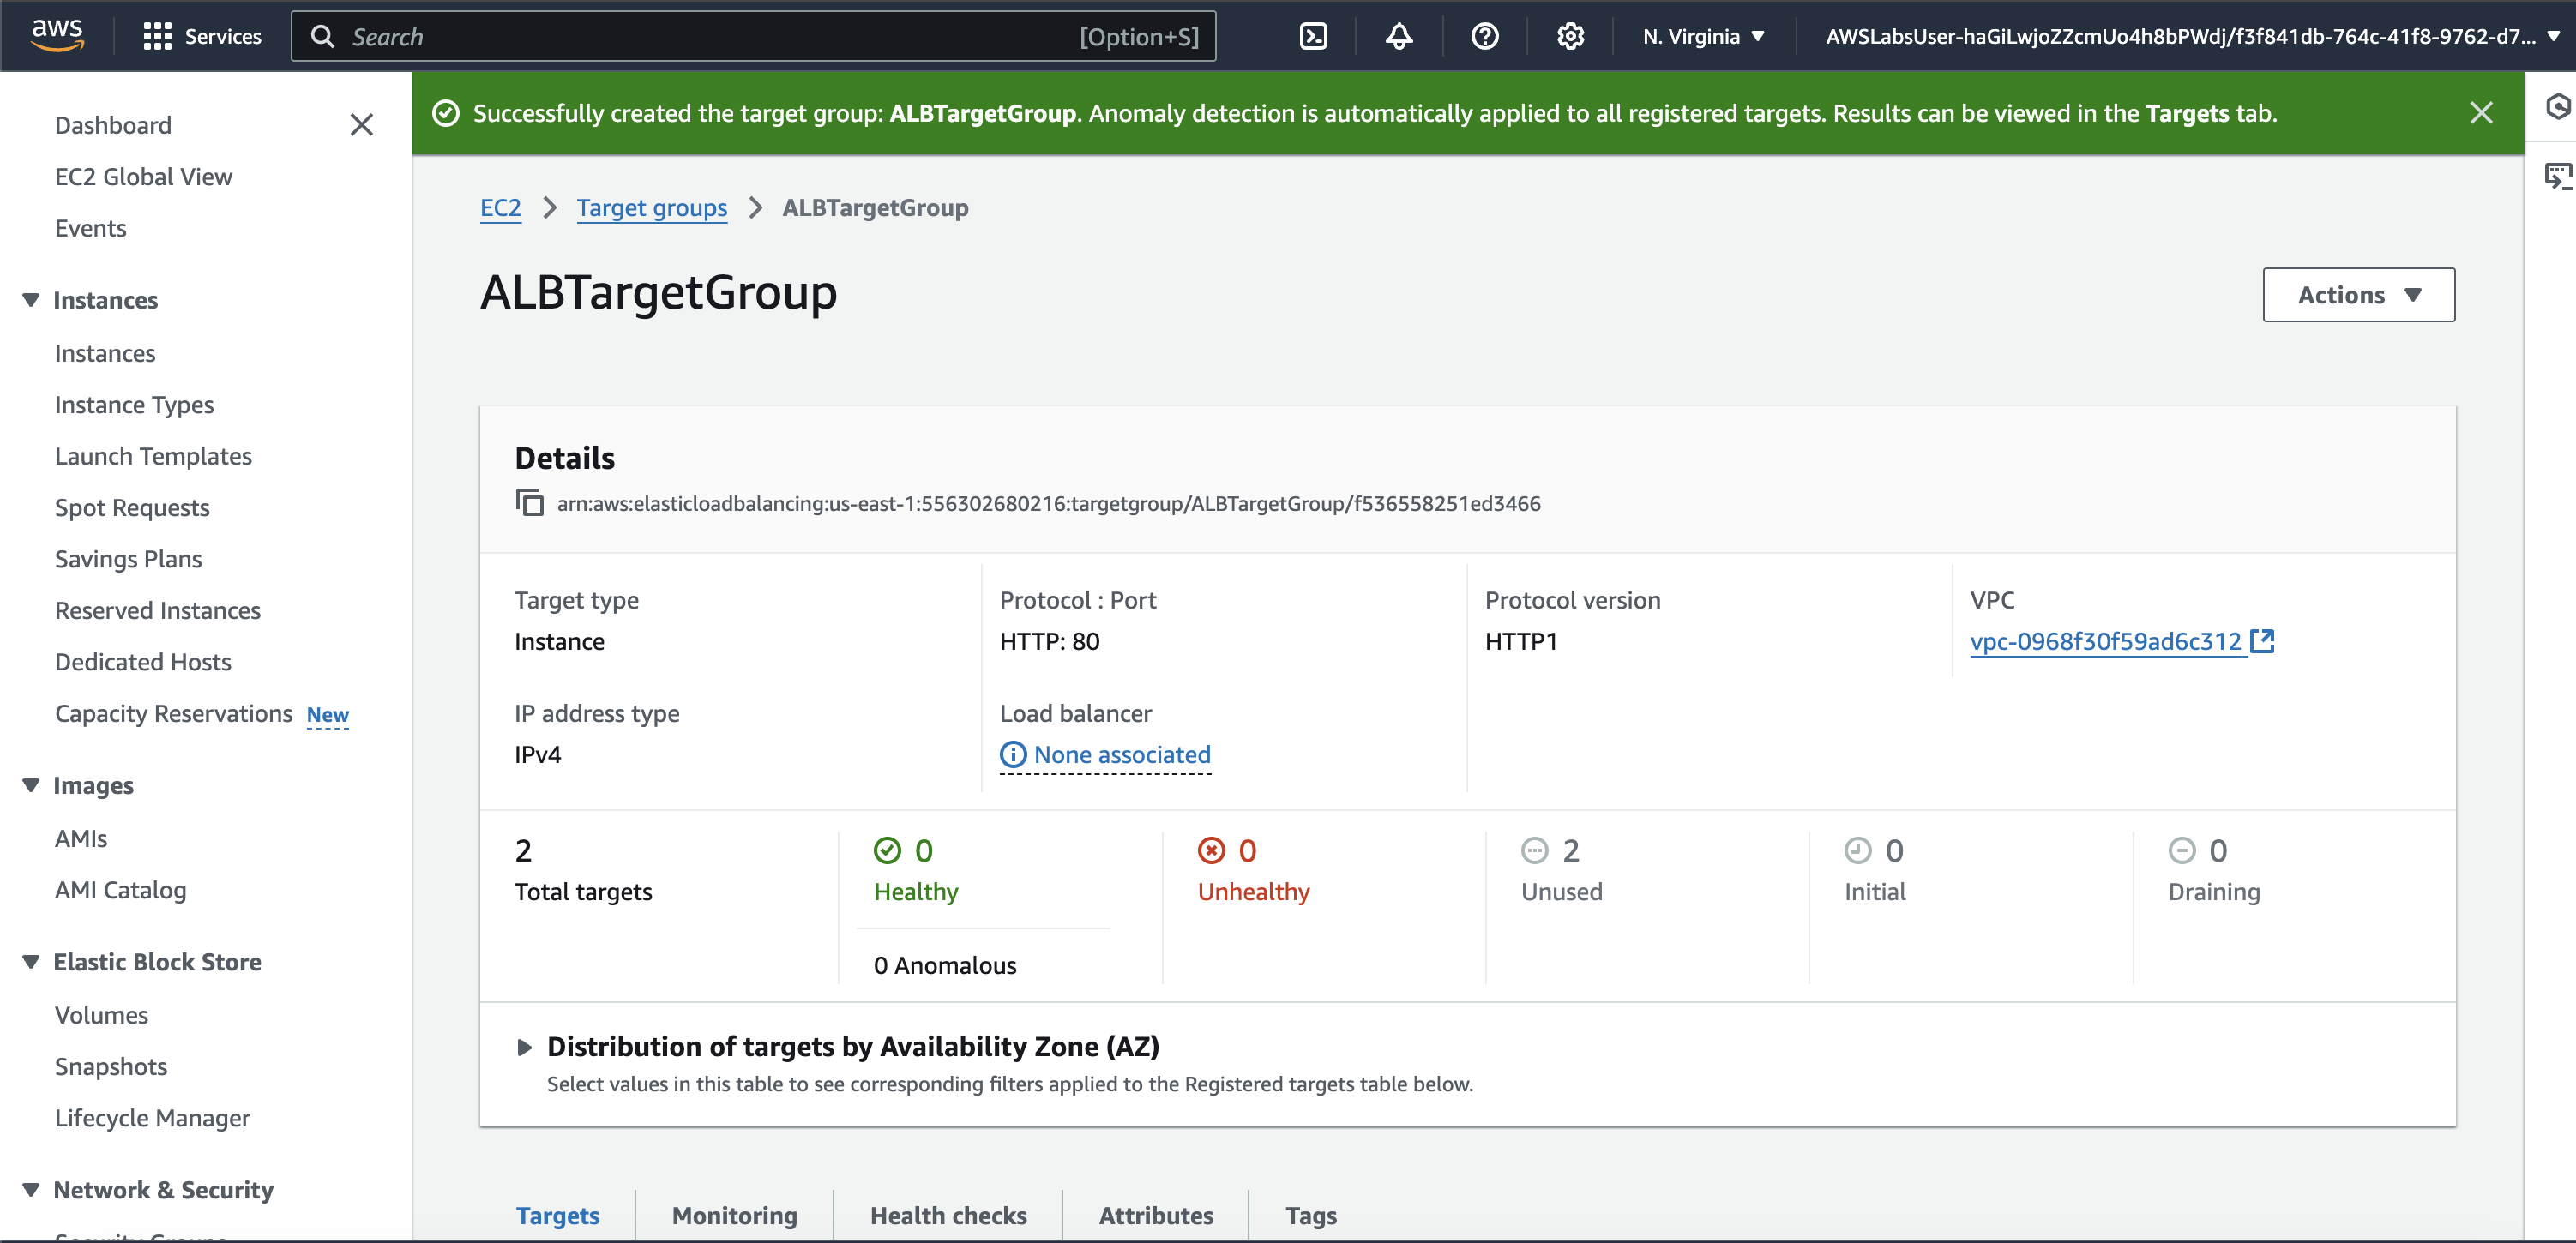The image size is (2576, 1243).
Task: Click the Unhealthy targets count
Action: [x=1247, y=851]
